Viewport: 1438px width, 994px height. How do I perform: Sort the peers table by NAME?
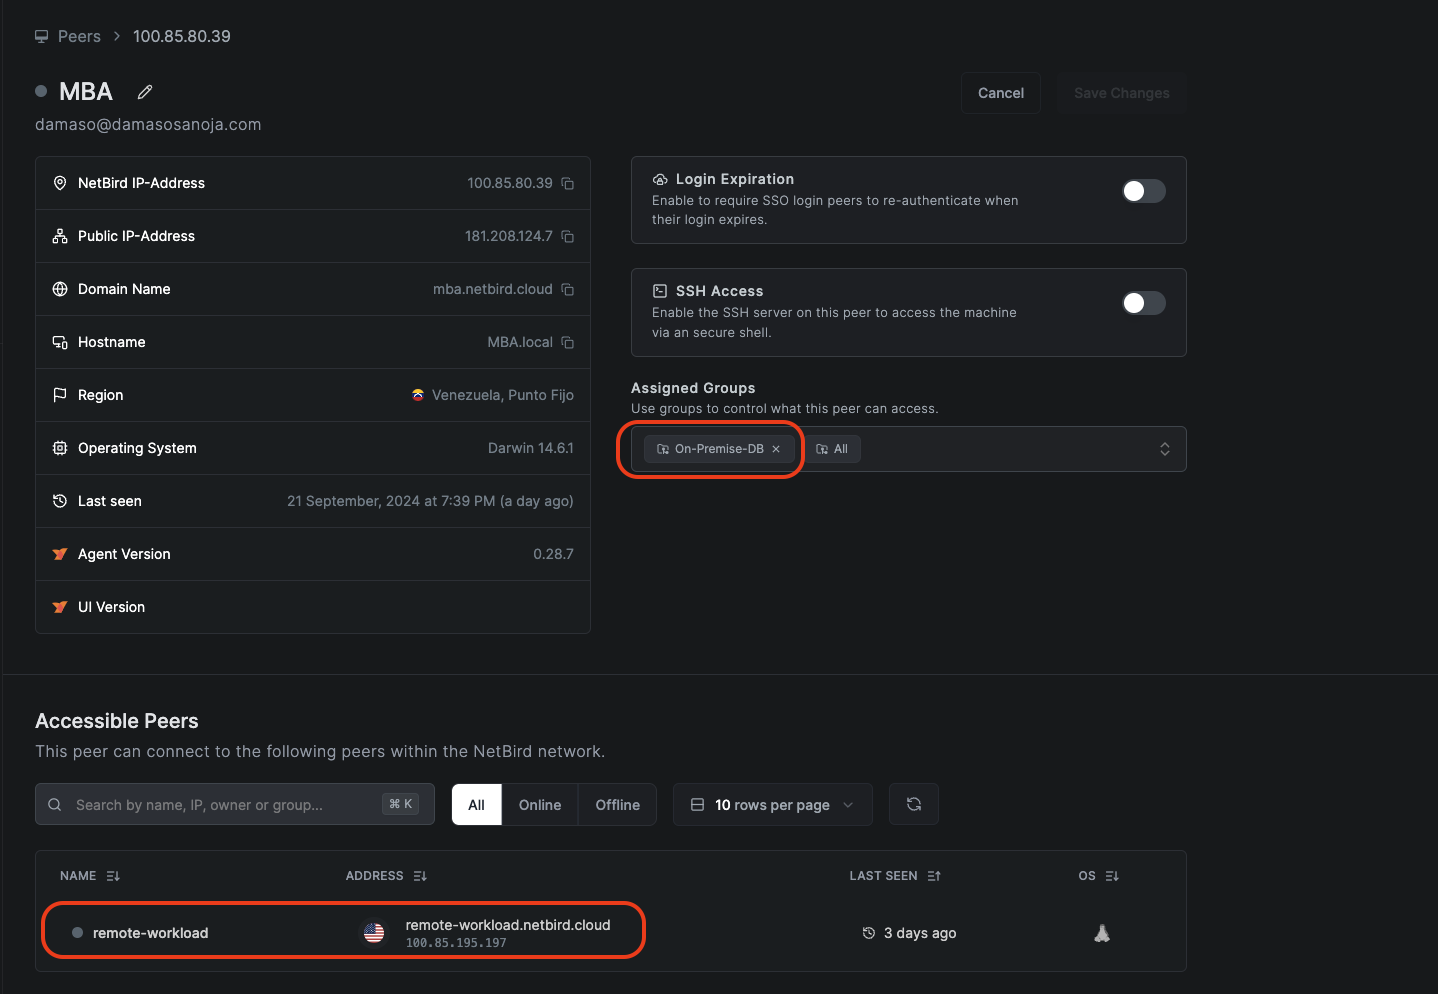pyautogui.click(x=113, y=875)
